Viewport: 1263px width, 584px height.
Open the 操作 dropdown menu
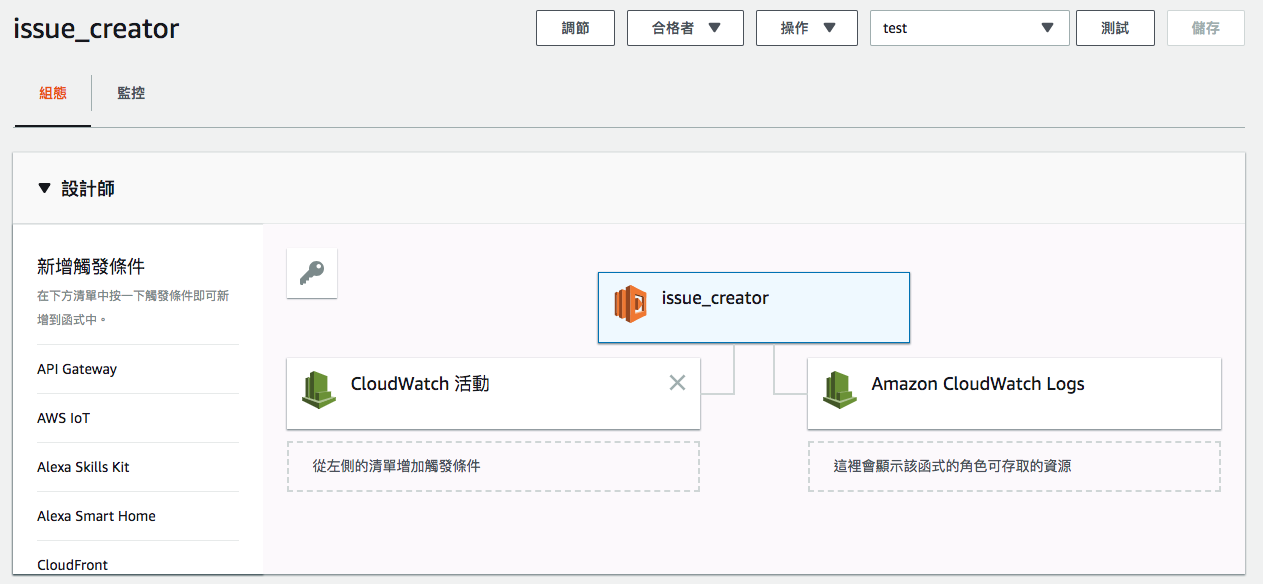pos(807,28)
